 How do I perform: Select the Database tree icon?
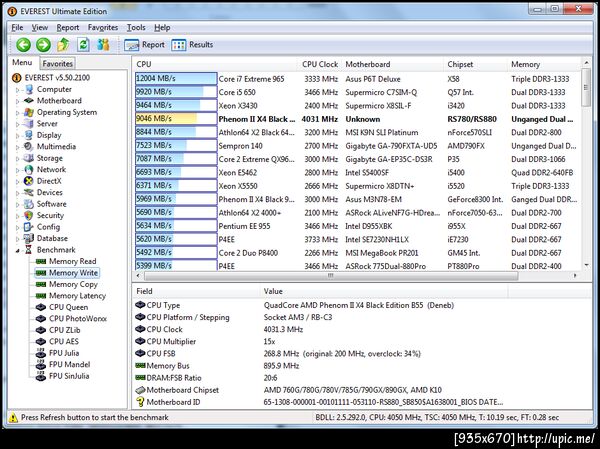point(29,238)
